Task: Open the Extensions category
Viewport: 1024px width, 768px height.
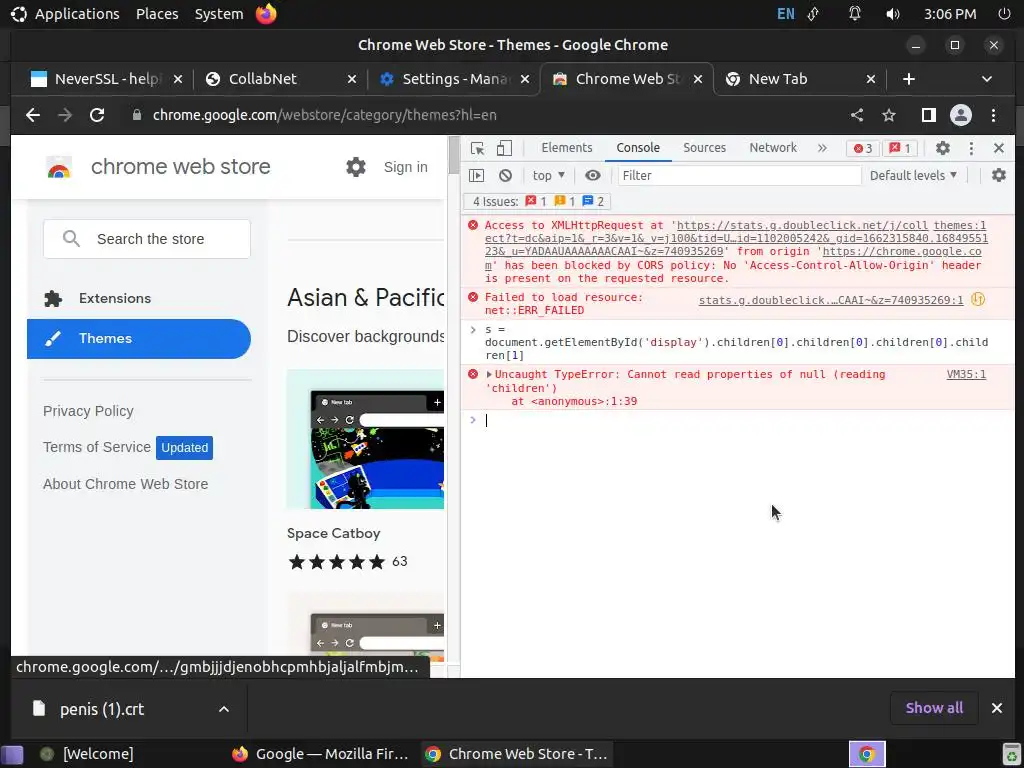Action: point(138,298)
